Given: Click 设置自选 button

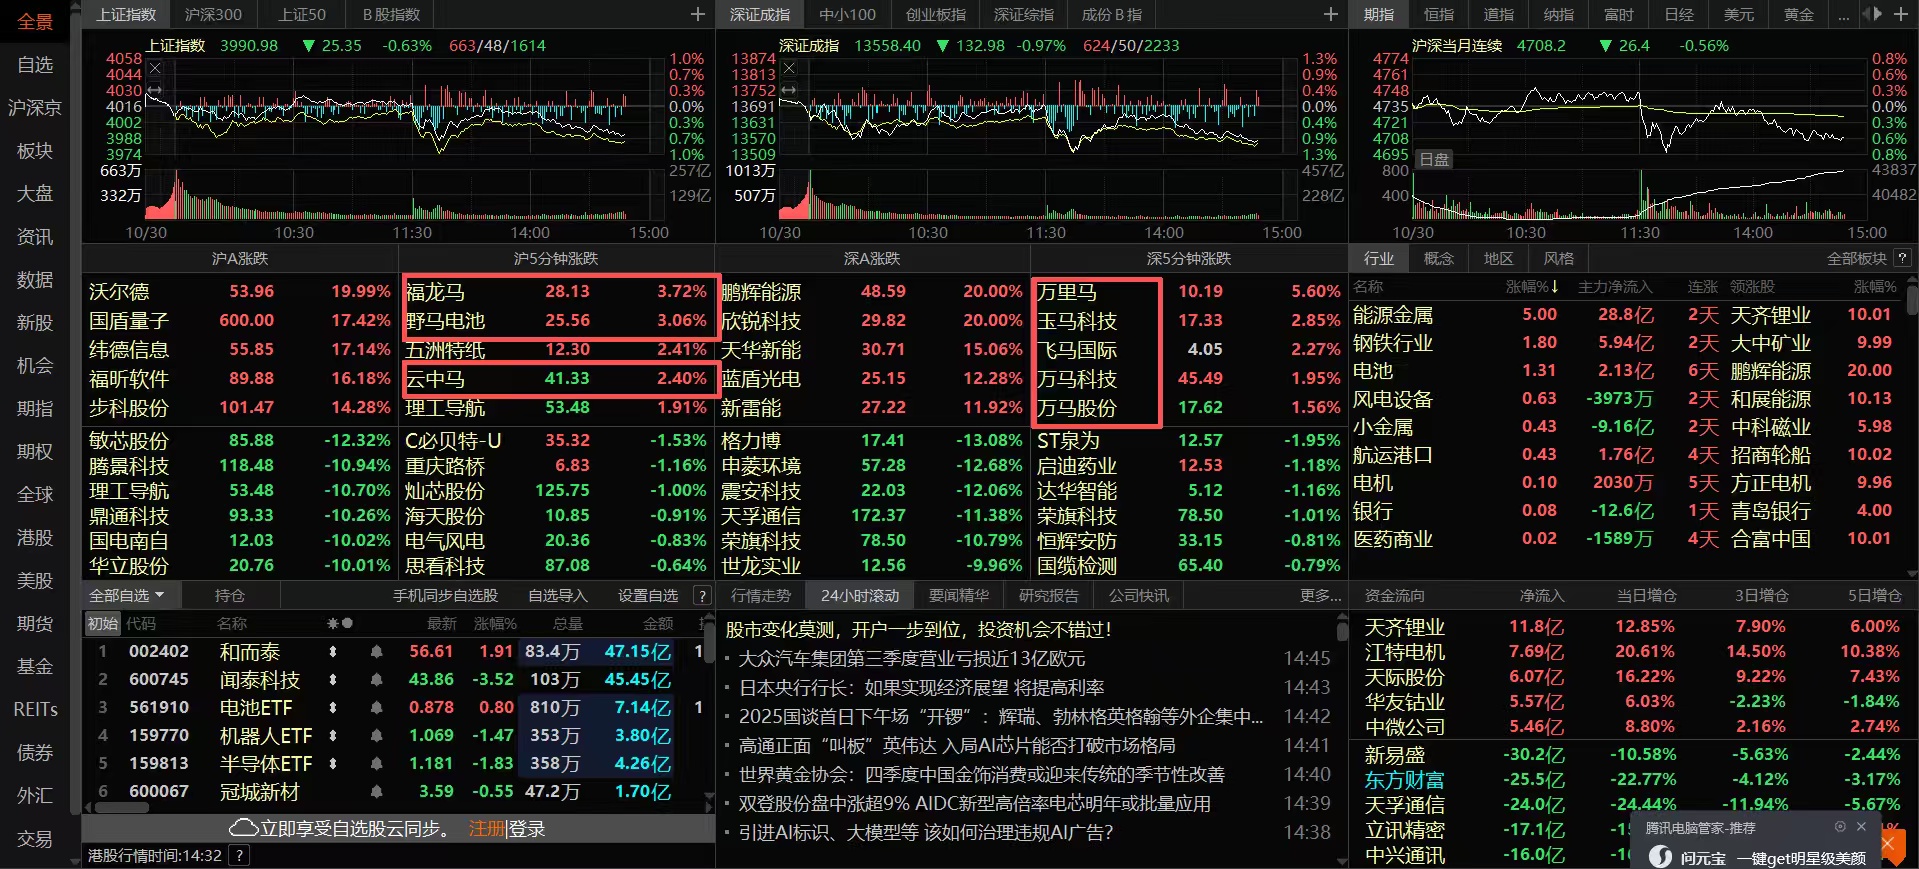Looking at the screenshot, I should [x=647, y=595].
